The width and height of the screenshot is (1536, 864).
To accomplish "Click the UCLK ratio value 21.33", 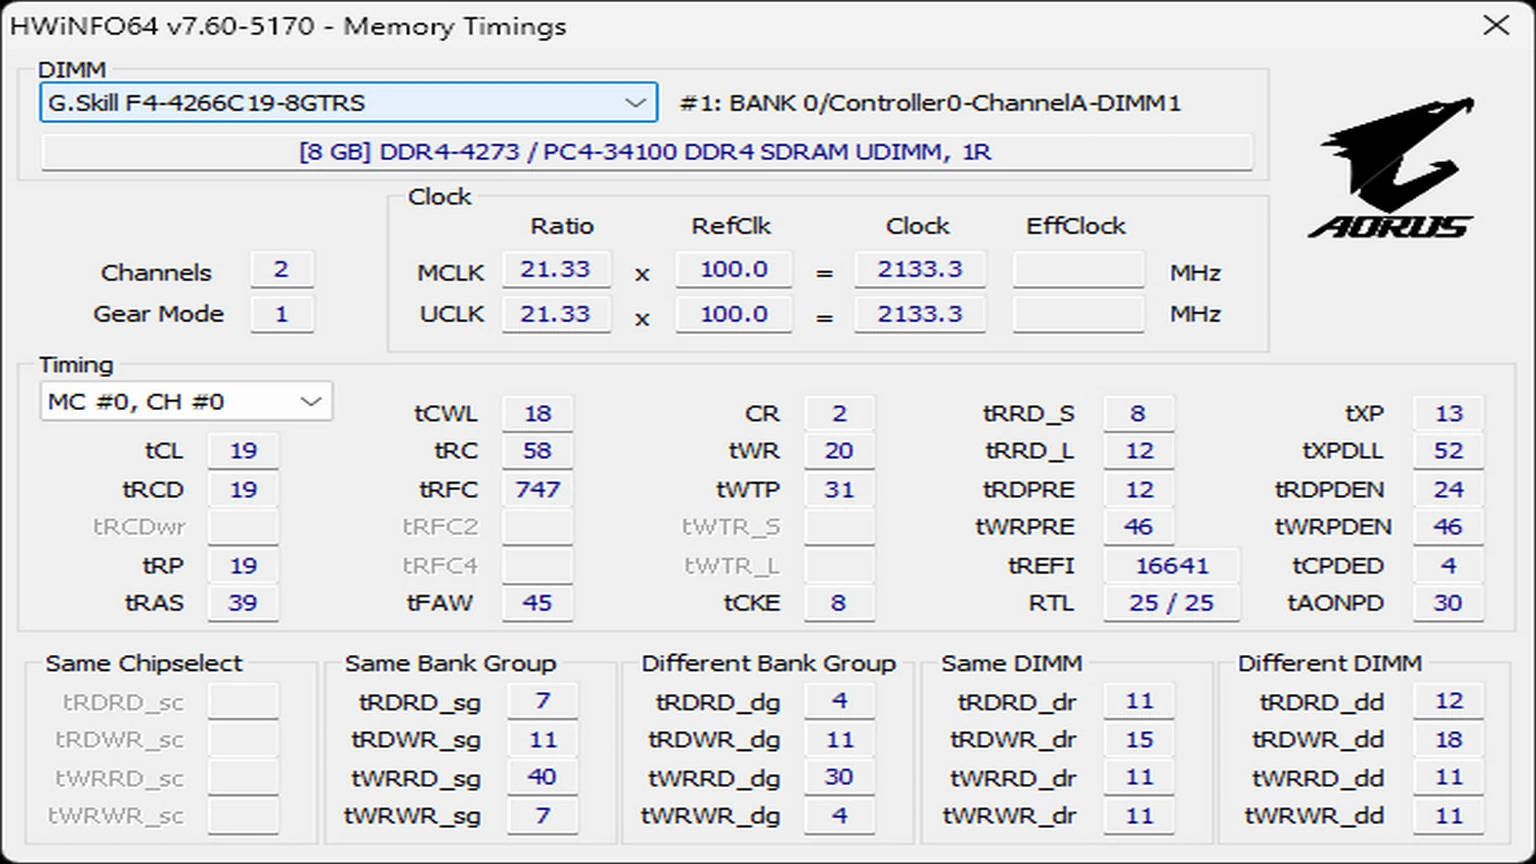I will [x=556, y=314].
